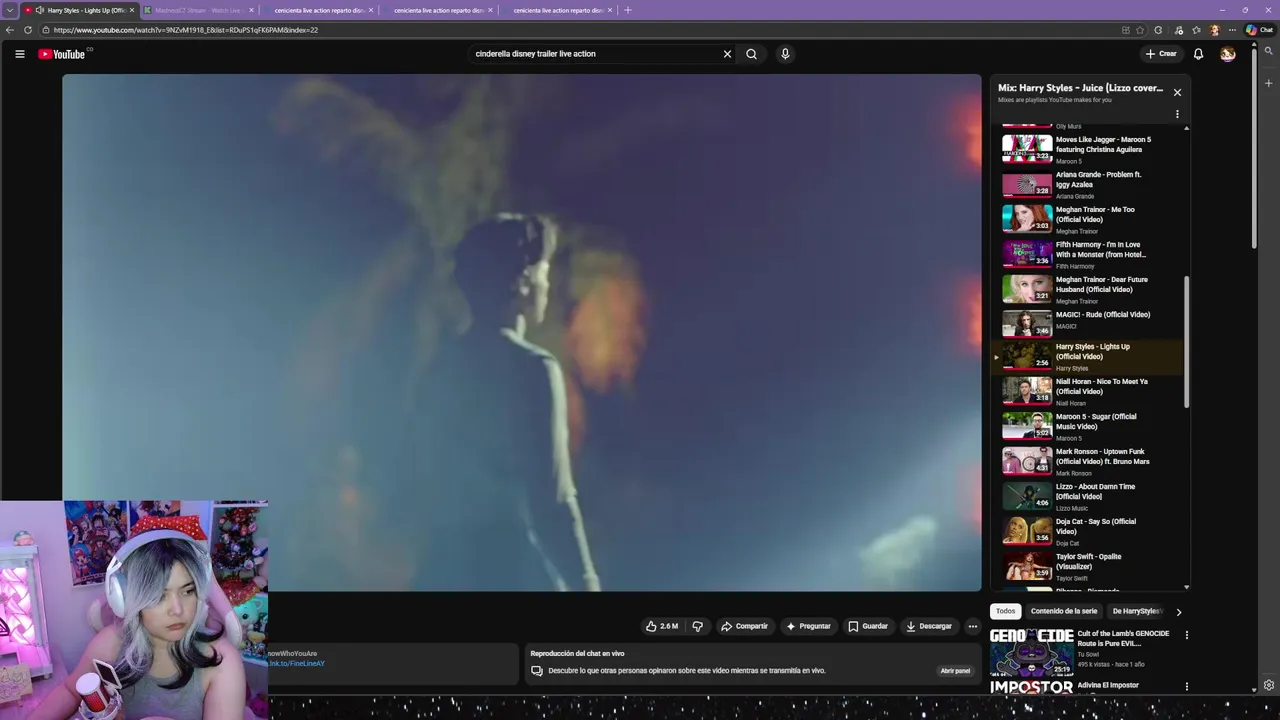This screenshot has height=720, width=1280.
Task: Add sidebar item with plus icon
Action: (1269, 83)
